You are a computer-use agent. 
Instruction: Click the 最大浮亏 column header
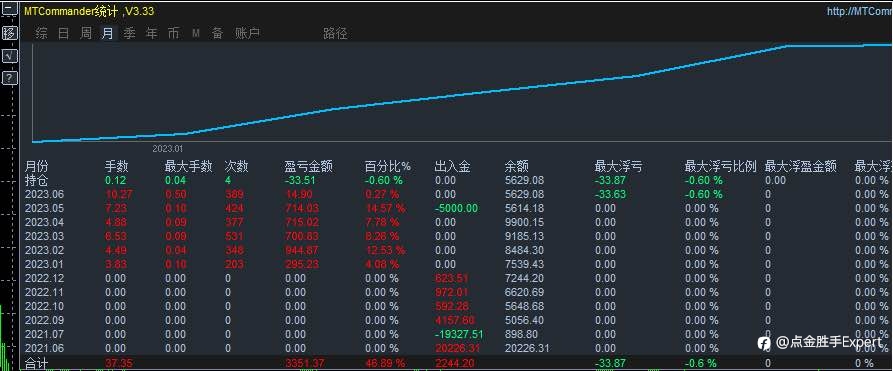coord(618,166)
